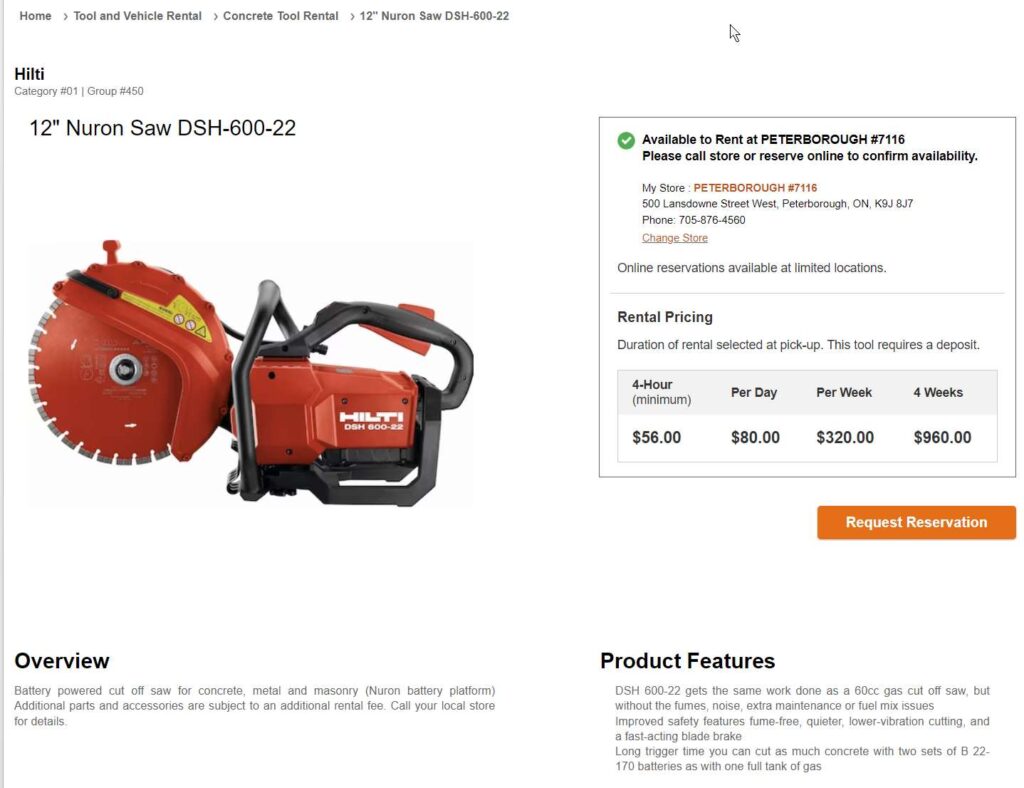Go to Home breadcrumb link

[35, 16]
